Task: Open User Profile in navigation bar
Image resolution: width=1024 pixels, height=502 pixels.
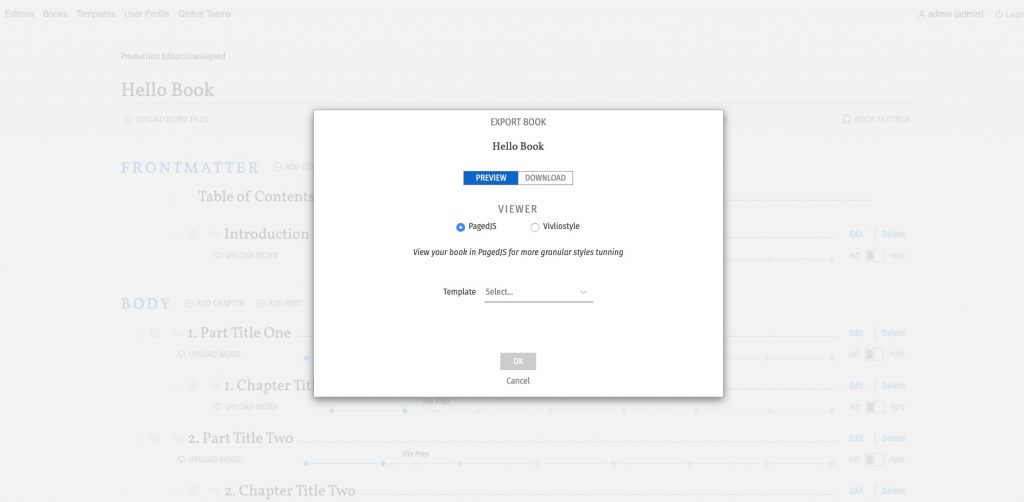Action: click(147, 14)
